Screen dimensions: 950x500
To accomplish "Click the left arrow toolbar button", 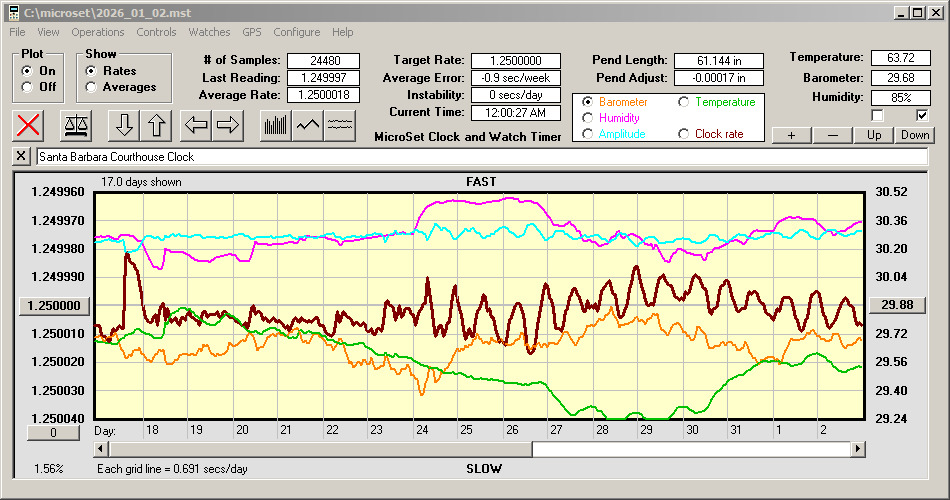I will (x=196, y=124).
